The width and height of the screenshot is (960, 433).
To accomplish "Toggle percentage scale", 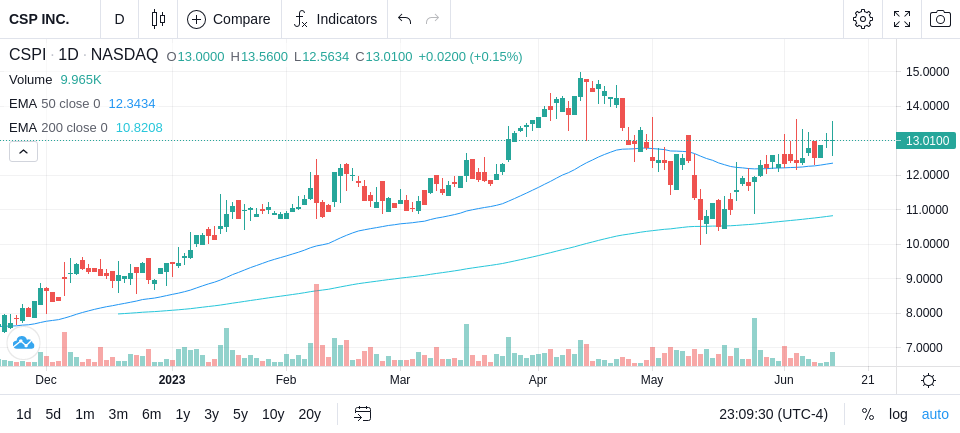I will coord(868,414).
